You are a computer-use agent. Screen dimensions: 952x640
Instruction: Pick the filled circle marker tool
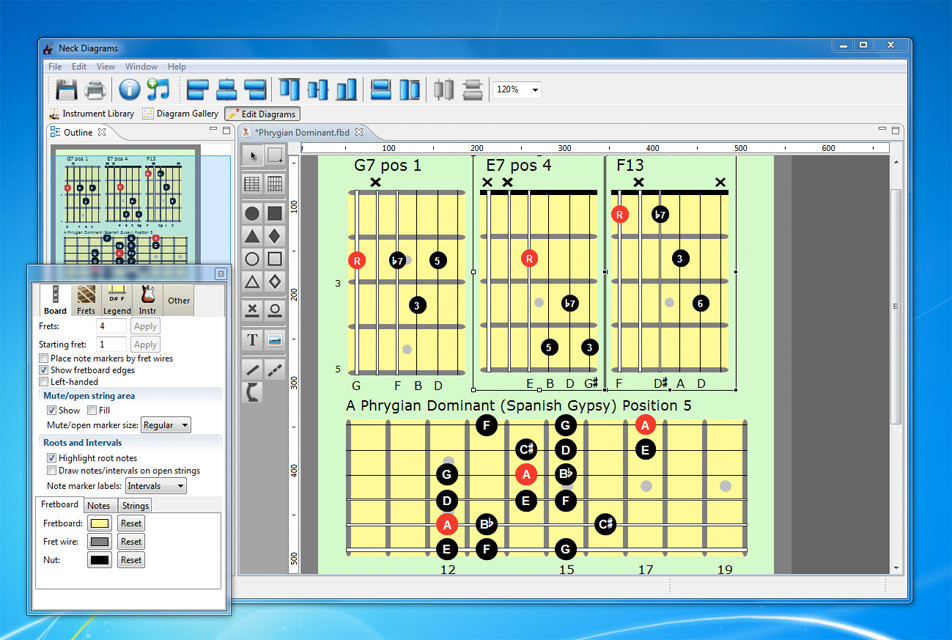253,213
